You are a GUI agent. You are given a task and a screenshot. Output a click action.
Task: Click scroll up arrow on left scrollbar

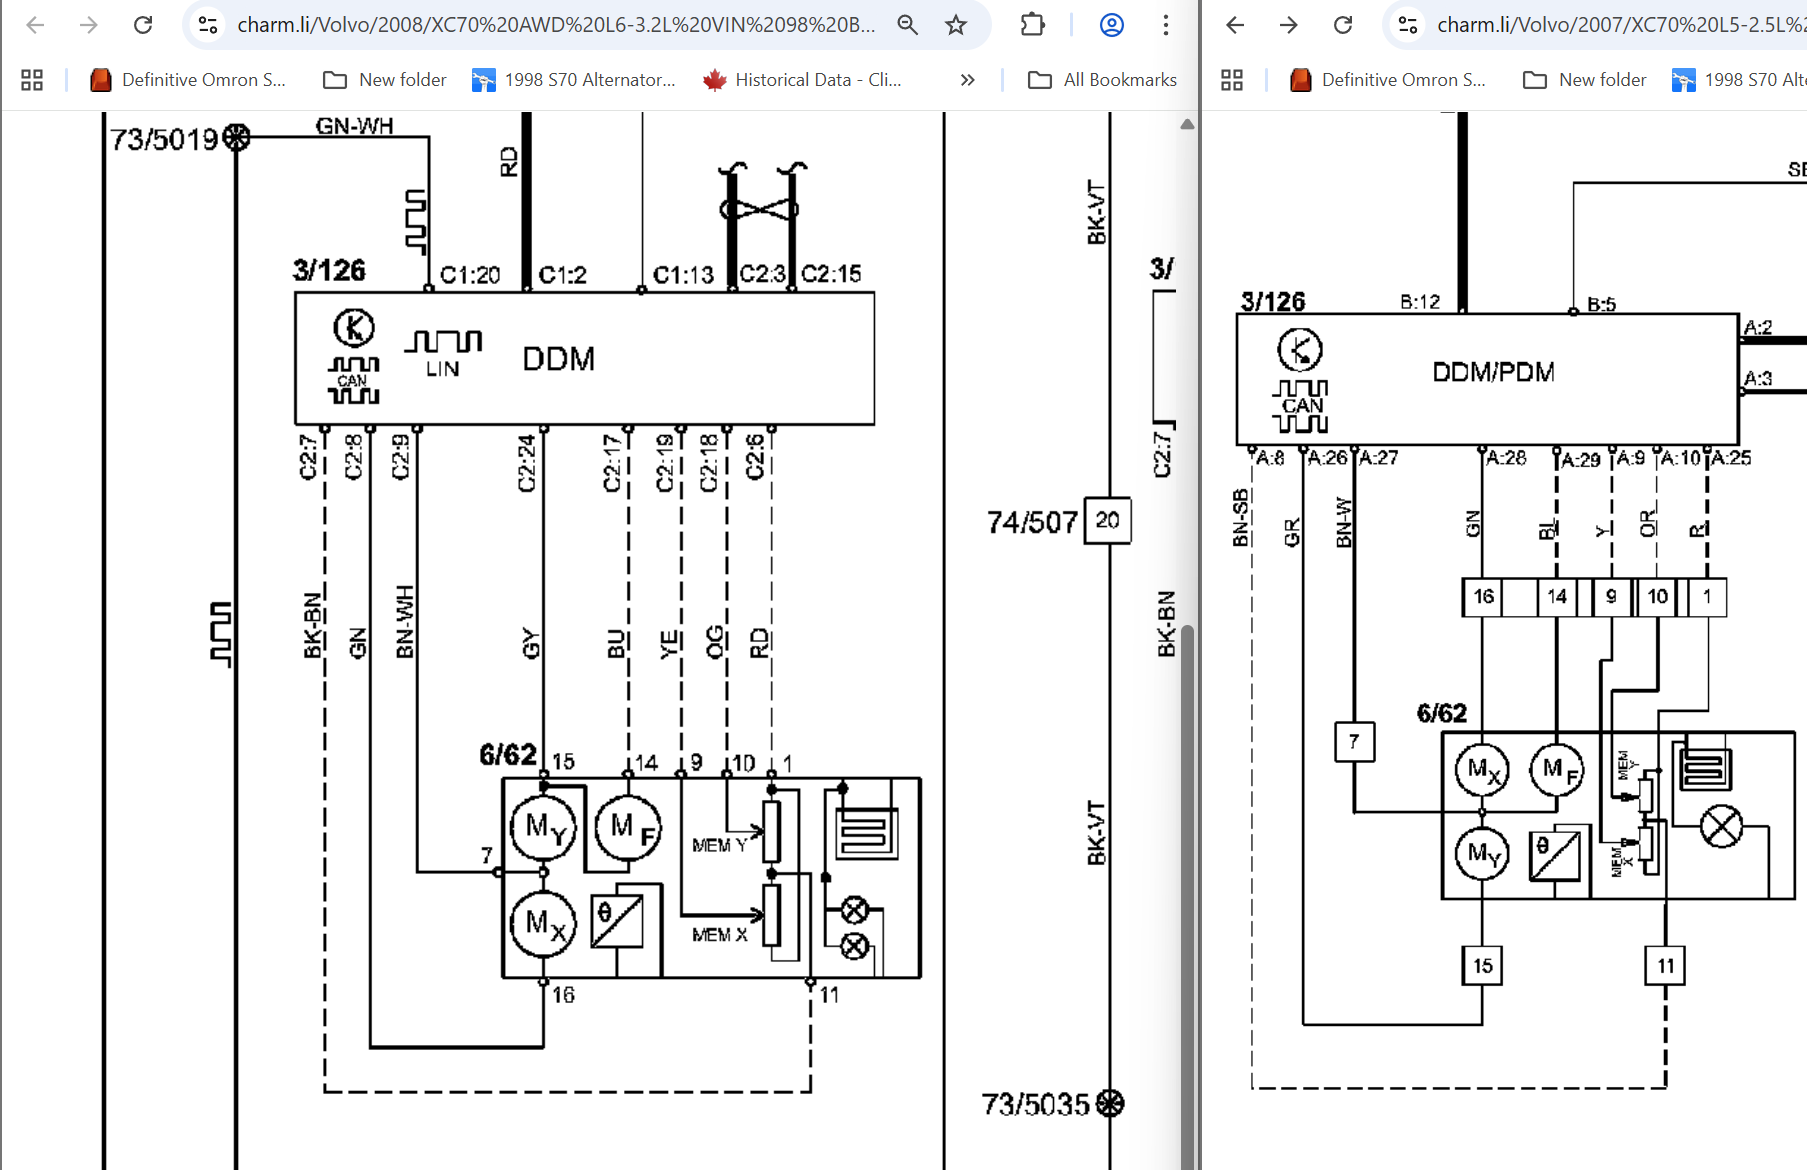[x=1187, y=125]
